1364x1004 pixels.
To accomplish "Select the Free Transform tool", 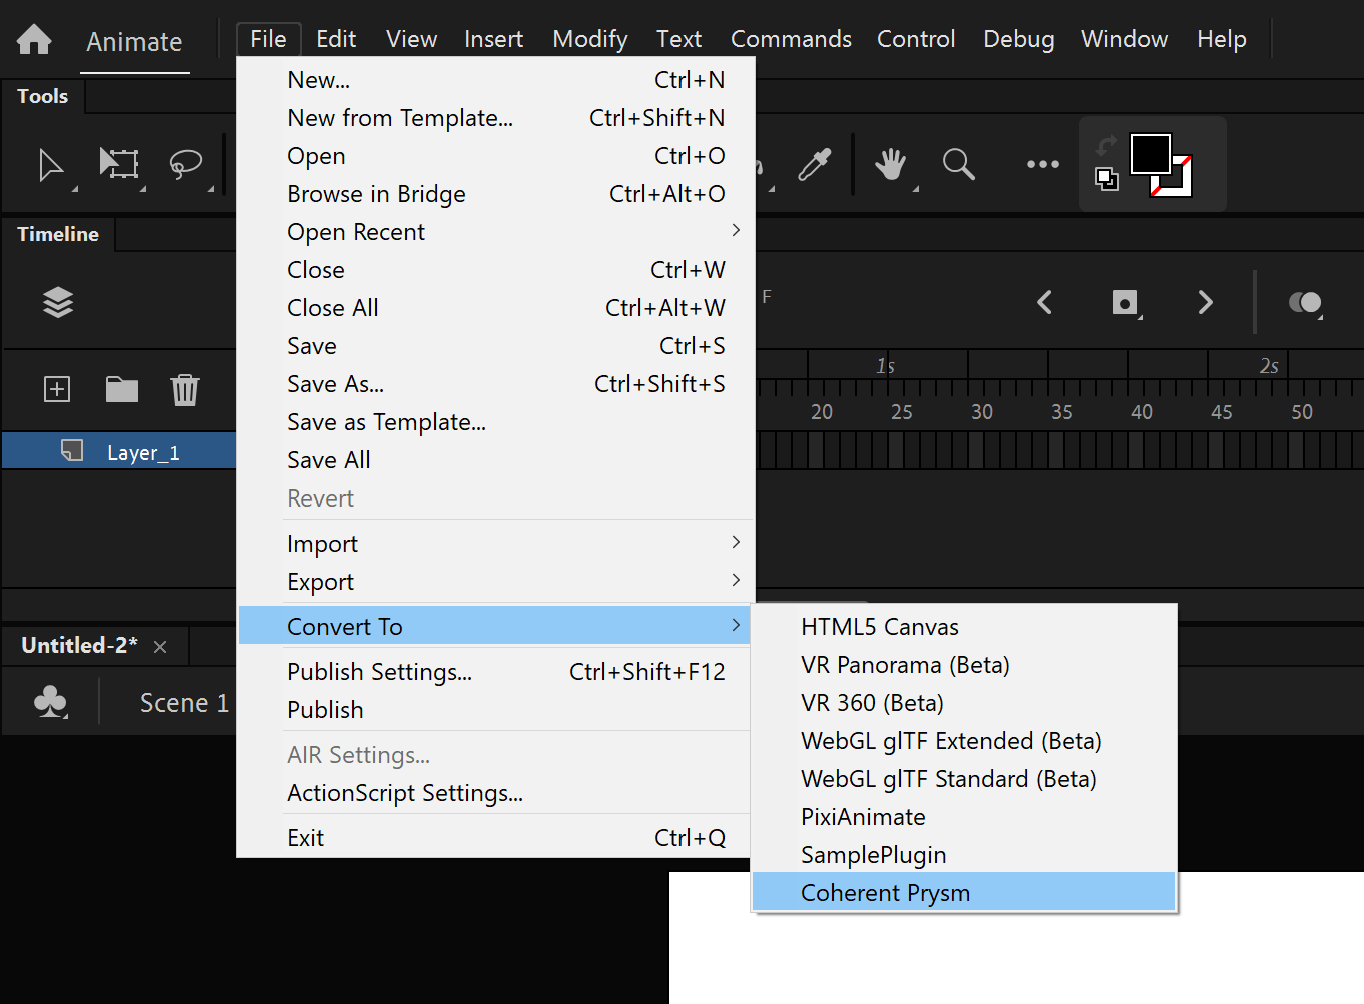I will [x=119, y=163].
